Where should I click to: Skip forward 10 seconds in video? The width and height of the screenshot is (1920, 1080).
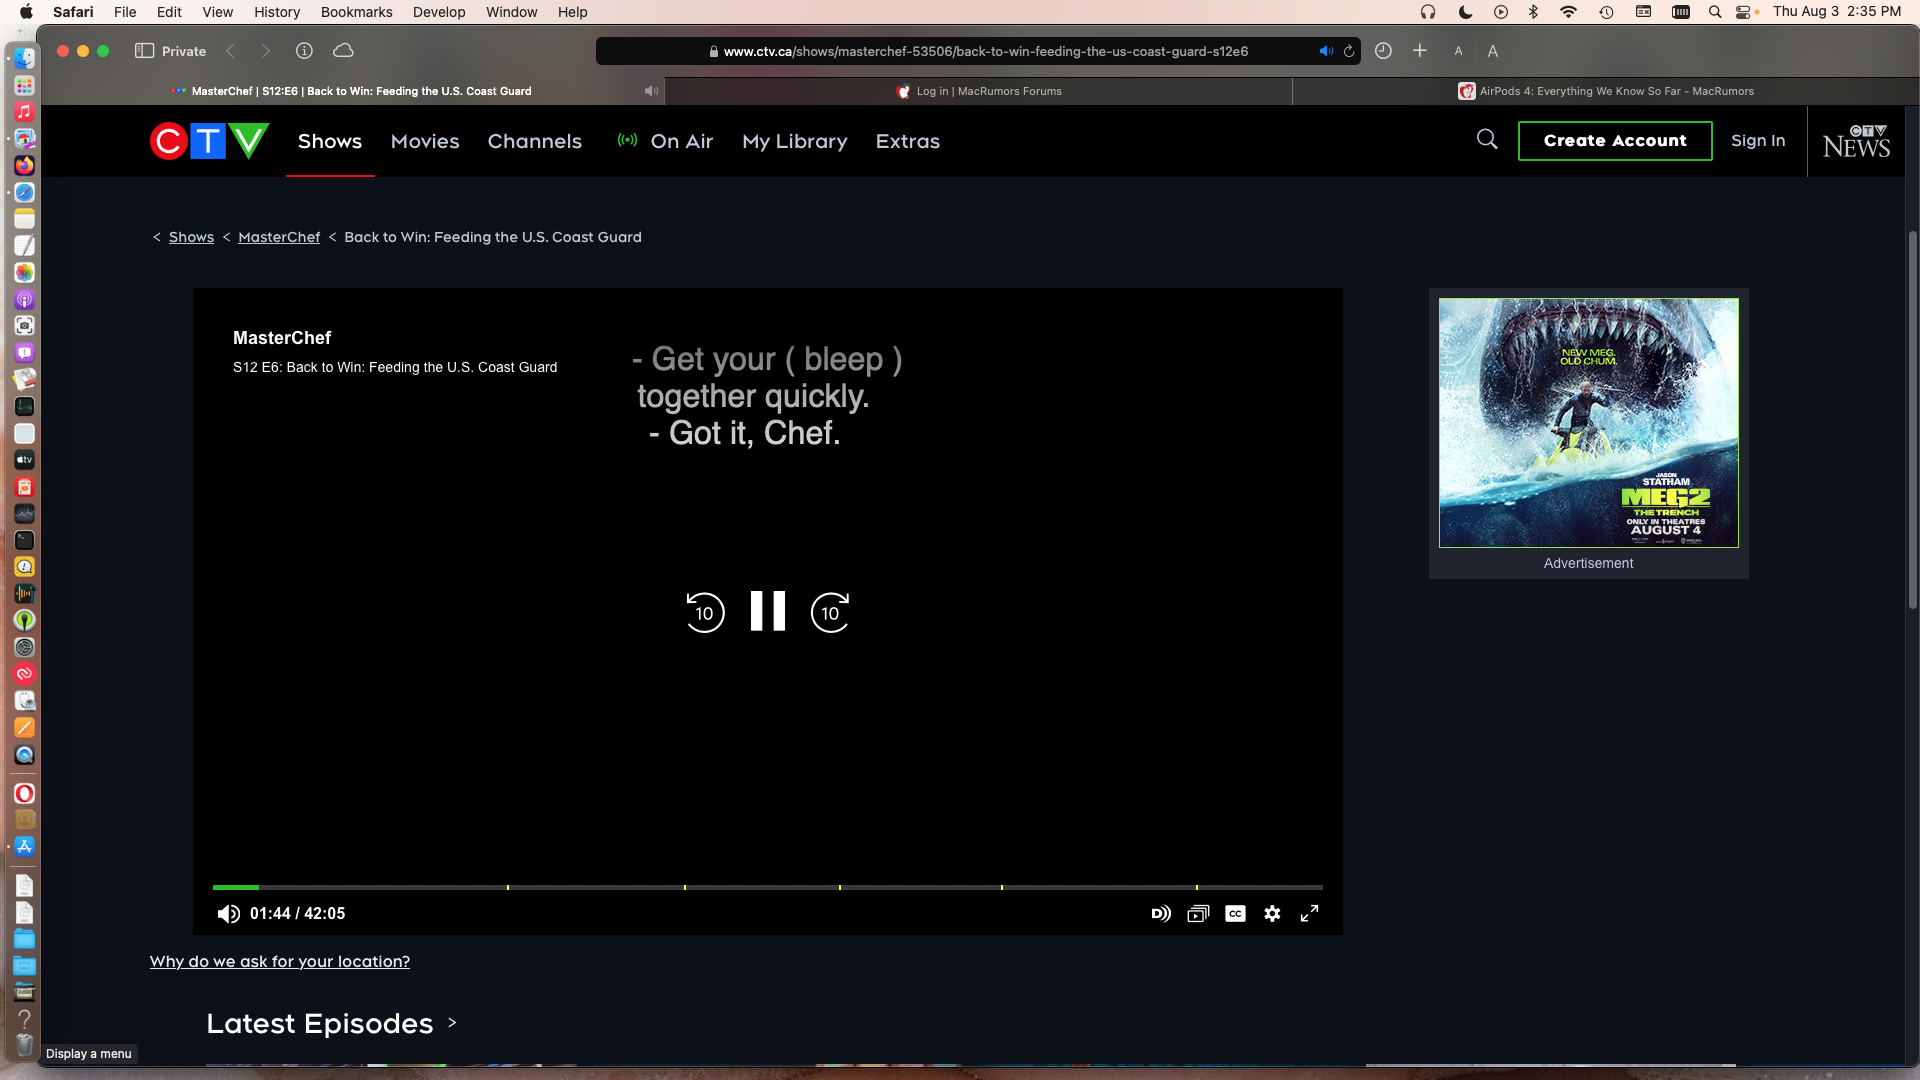(x=830, y=612)
